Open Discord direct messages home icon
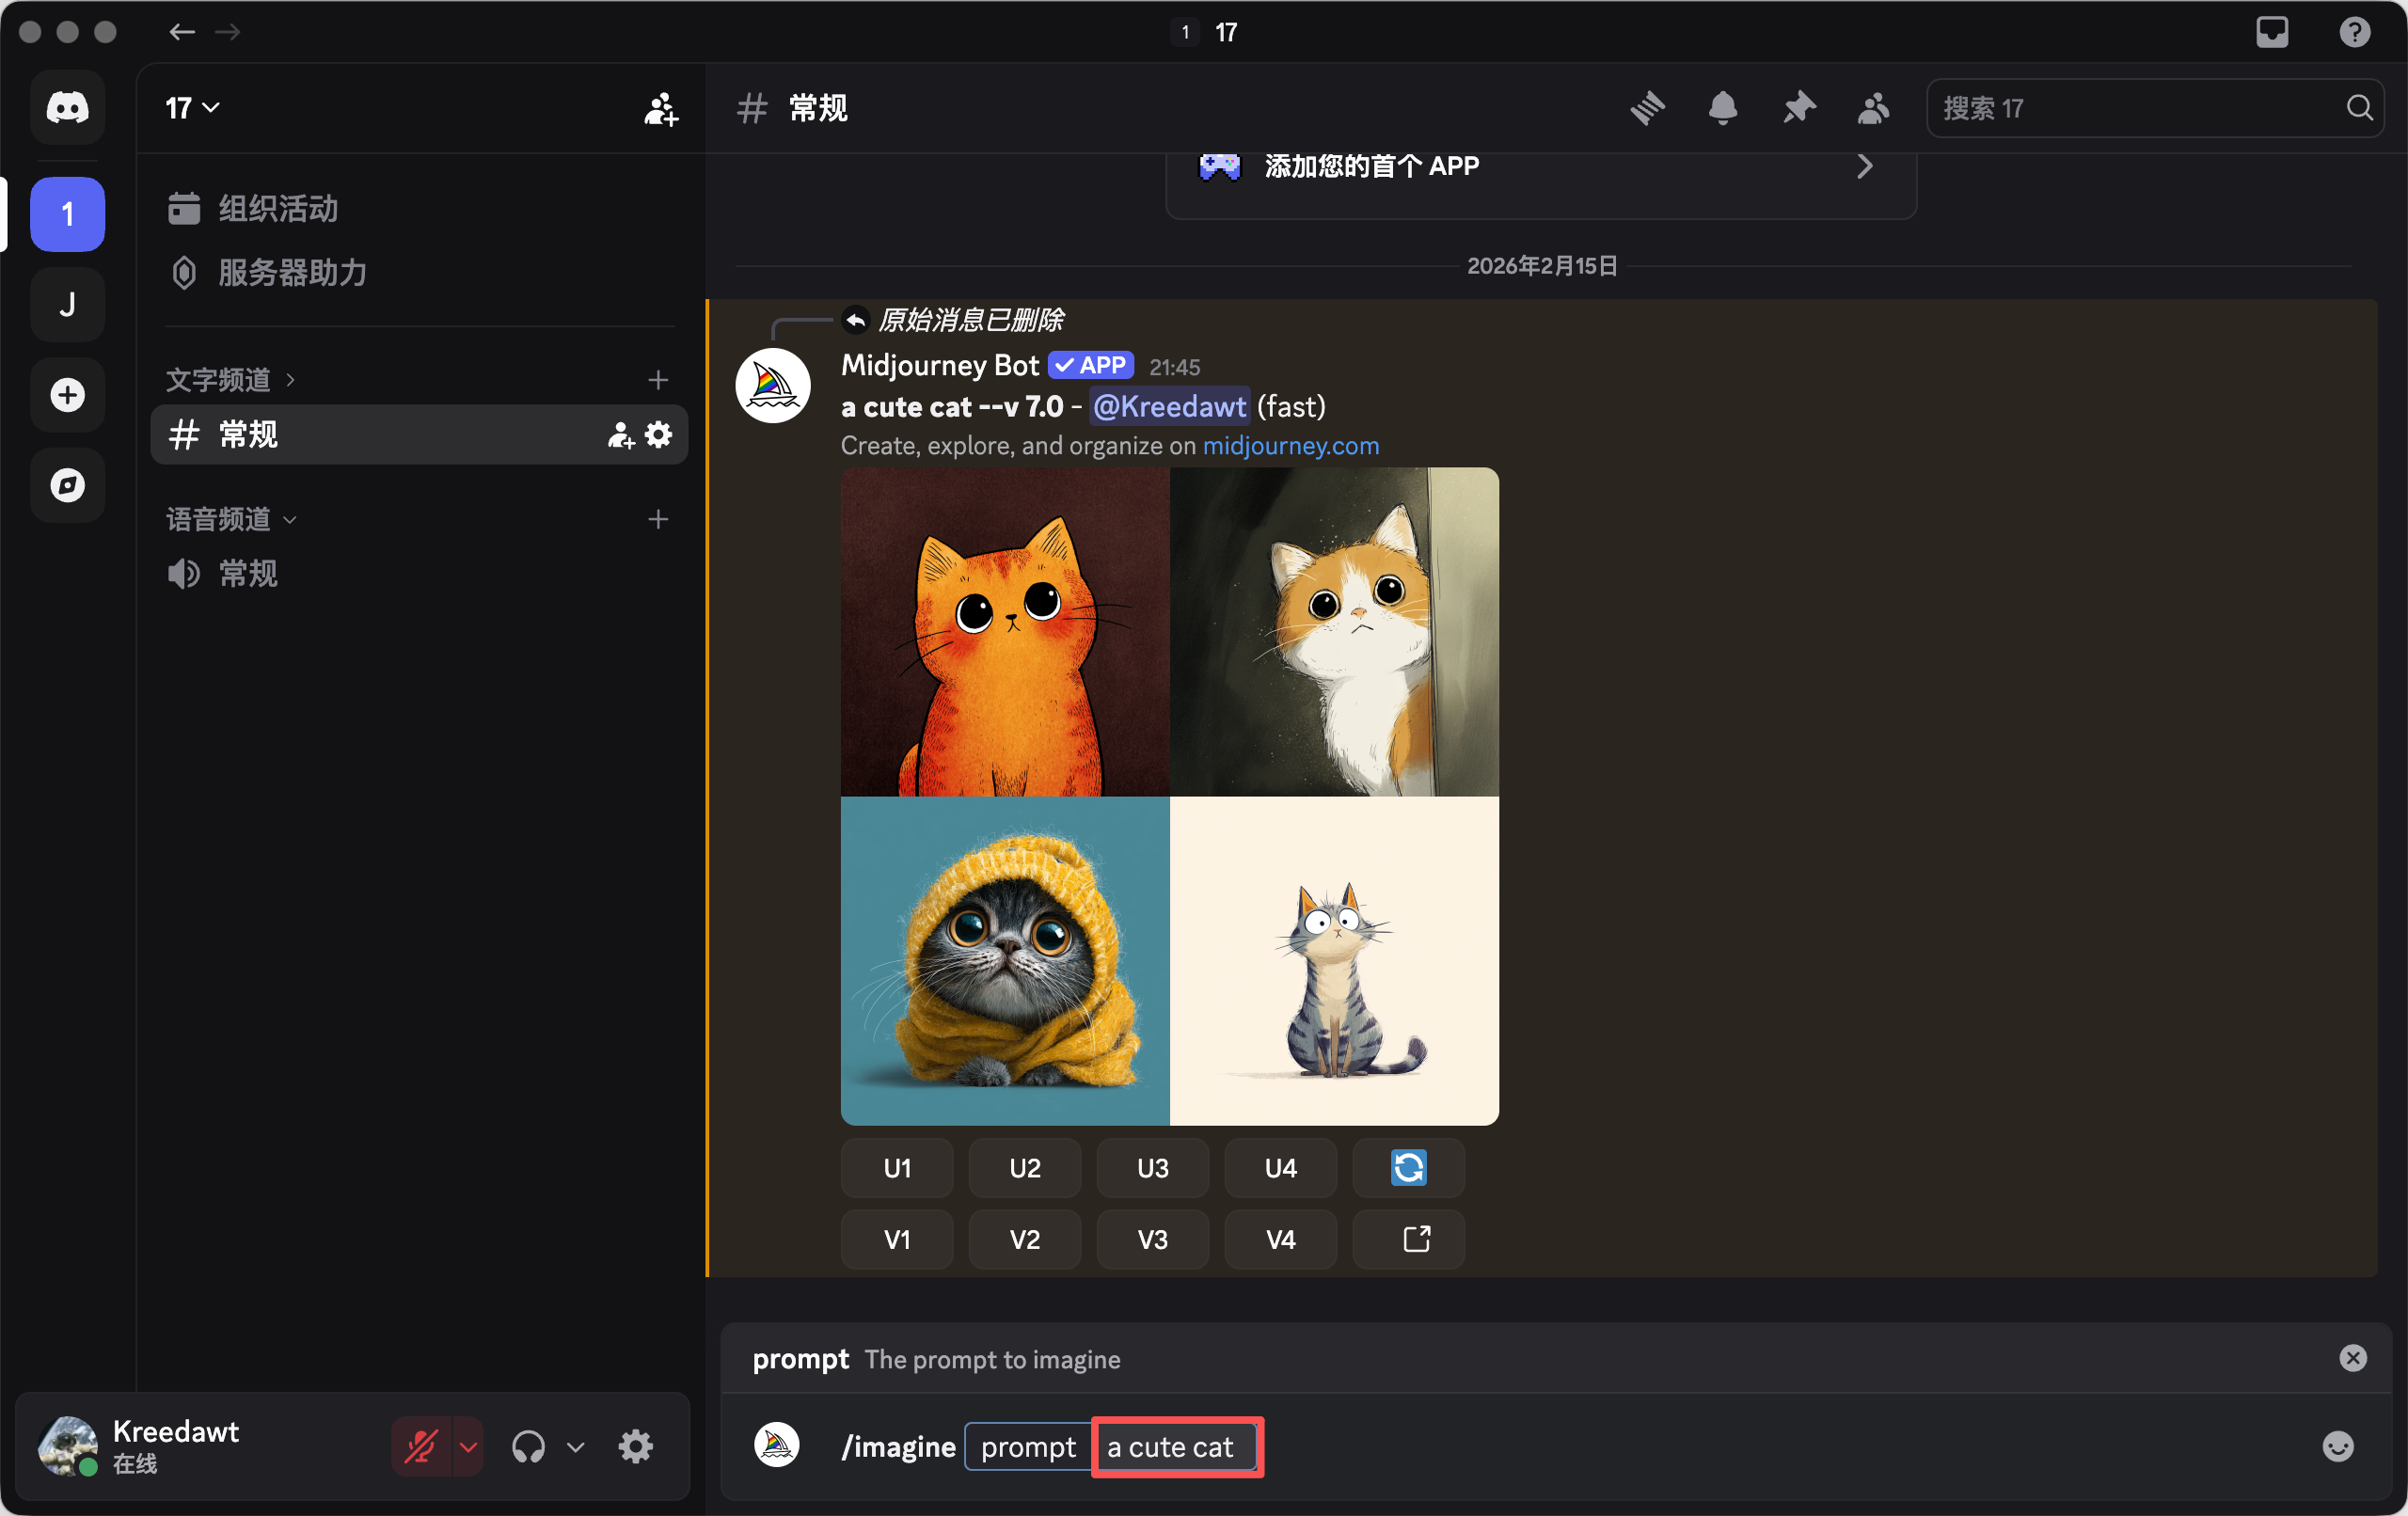This screenshot has width=2408, height=1516. tap(67, 108)
